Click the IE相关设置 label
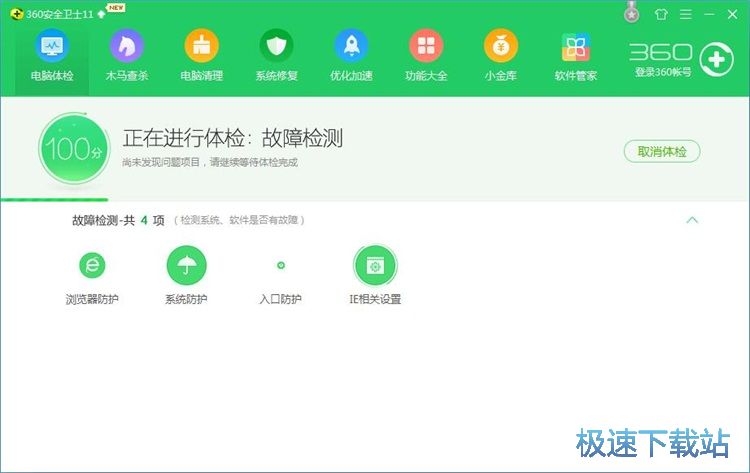This screenshot has width=750, height=473. click(x=375, y=299)
